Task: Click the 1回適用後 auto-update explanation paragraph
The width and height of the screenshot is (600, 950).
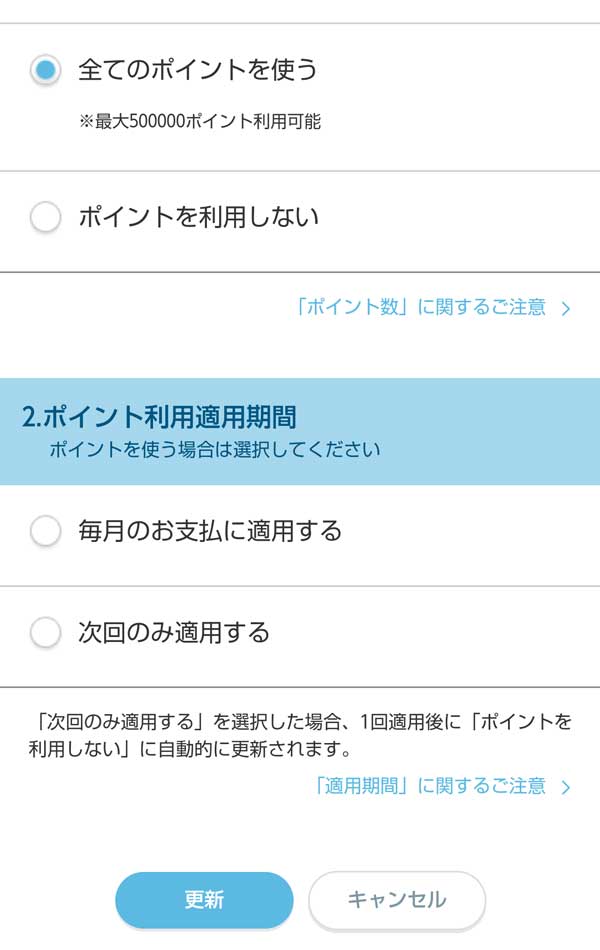Action: pyautogui.click(x=300, y=735)
